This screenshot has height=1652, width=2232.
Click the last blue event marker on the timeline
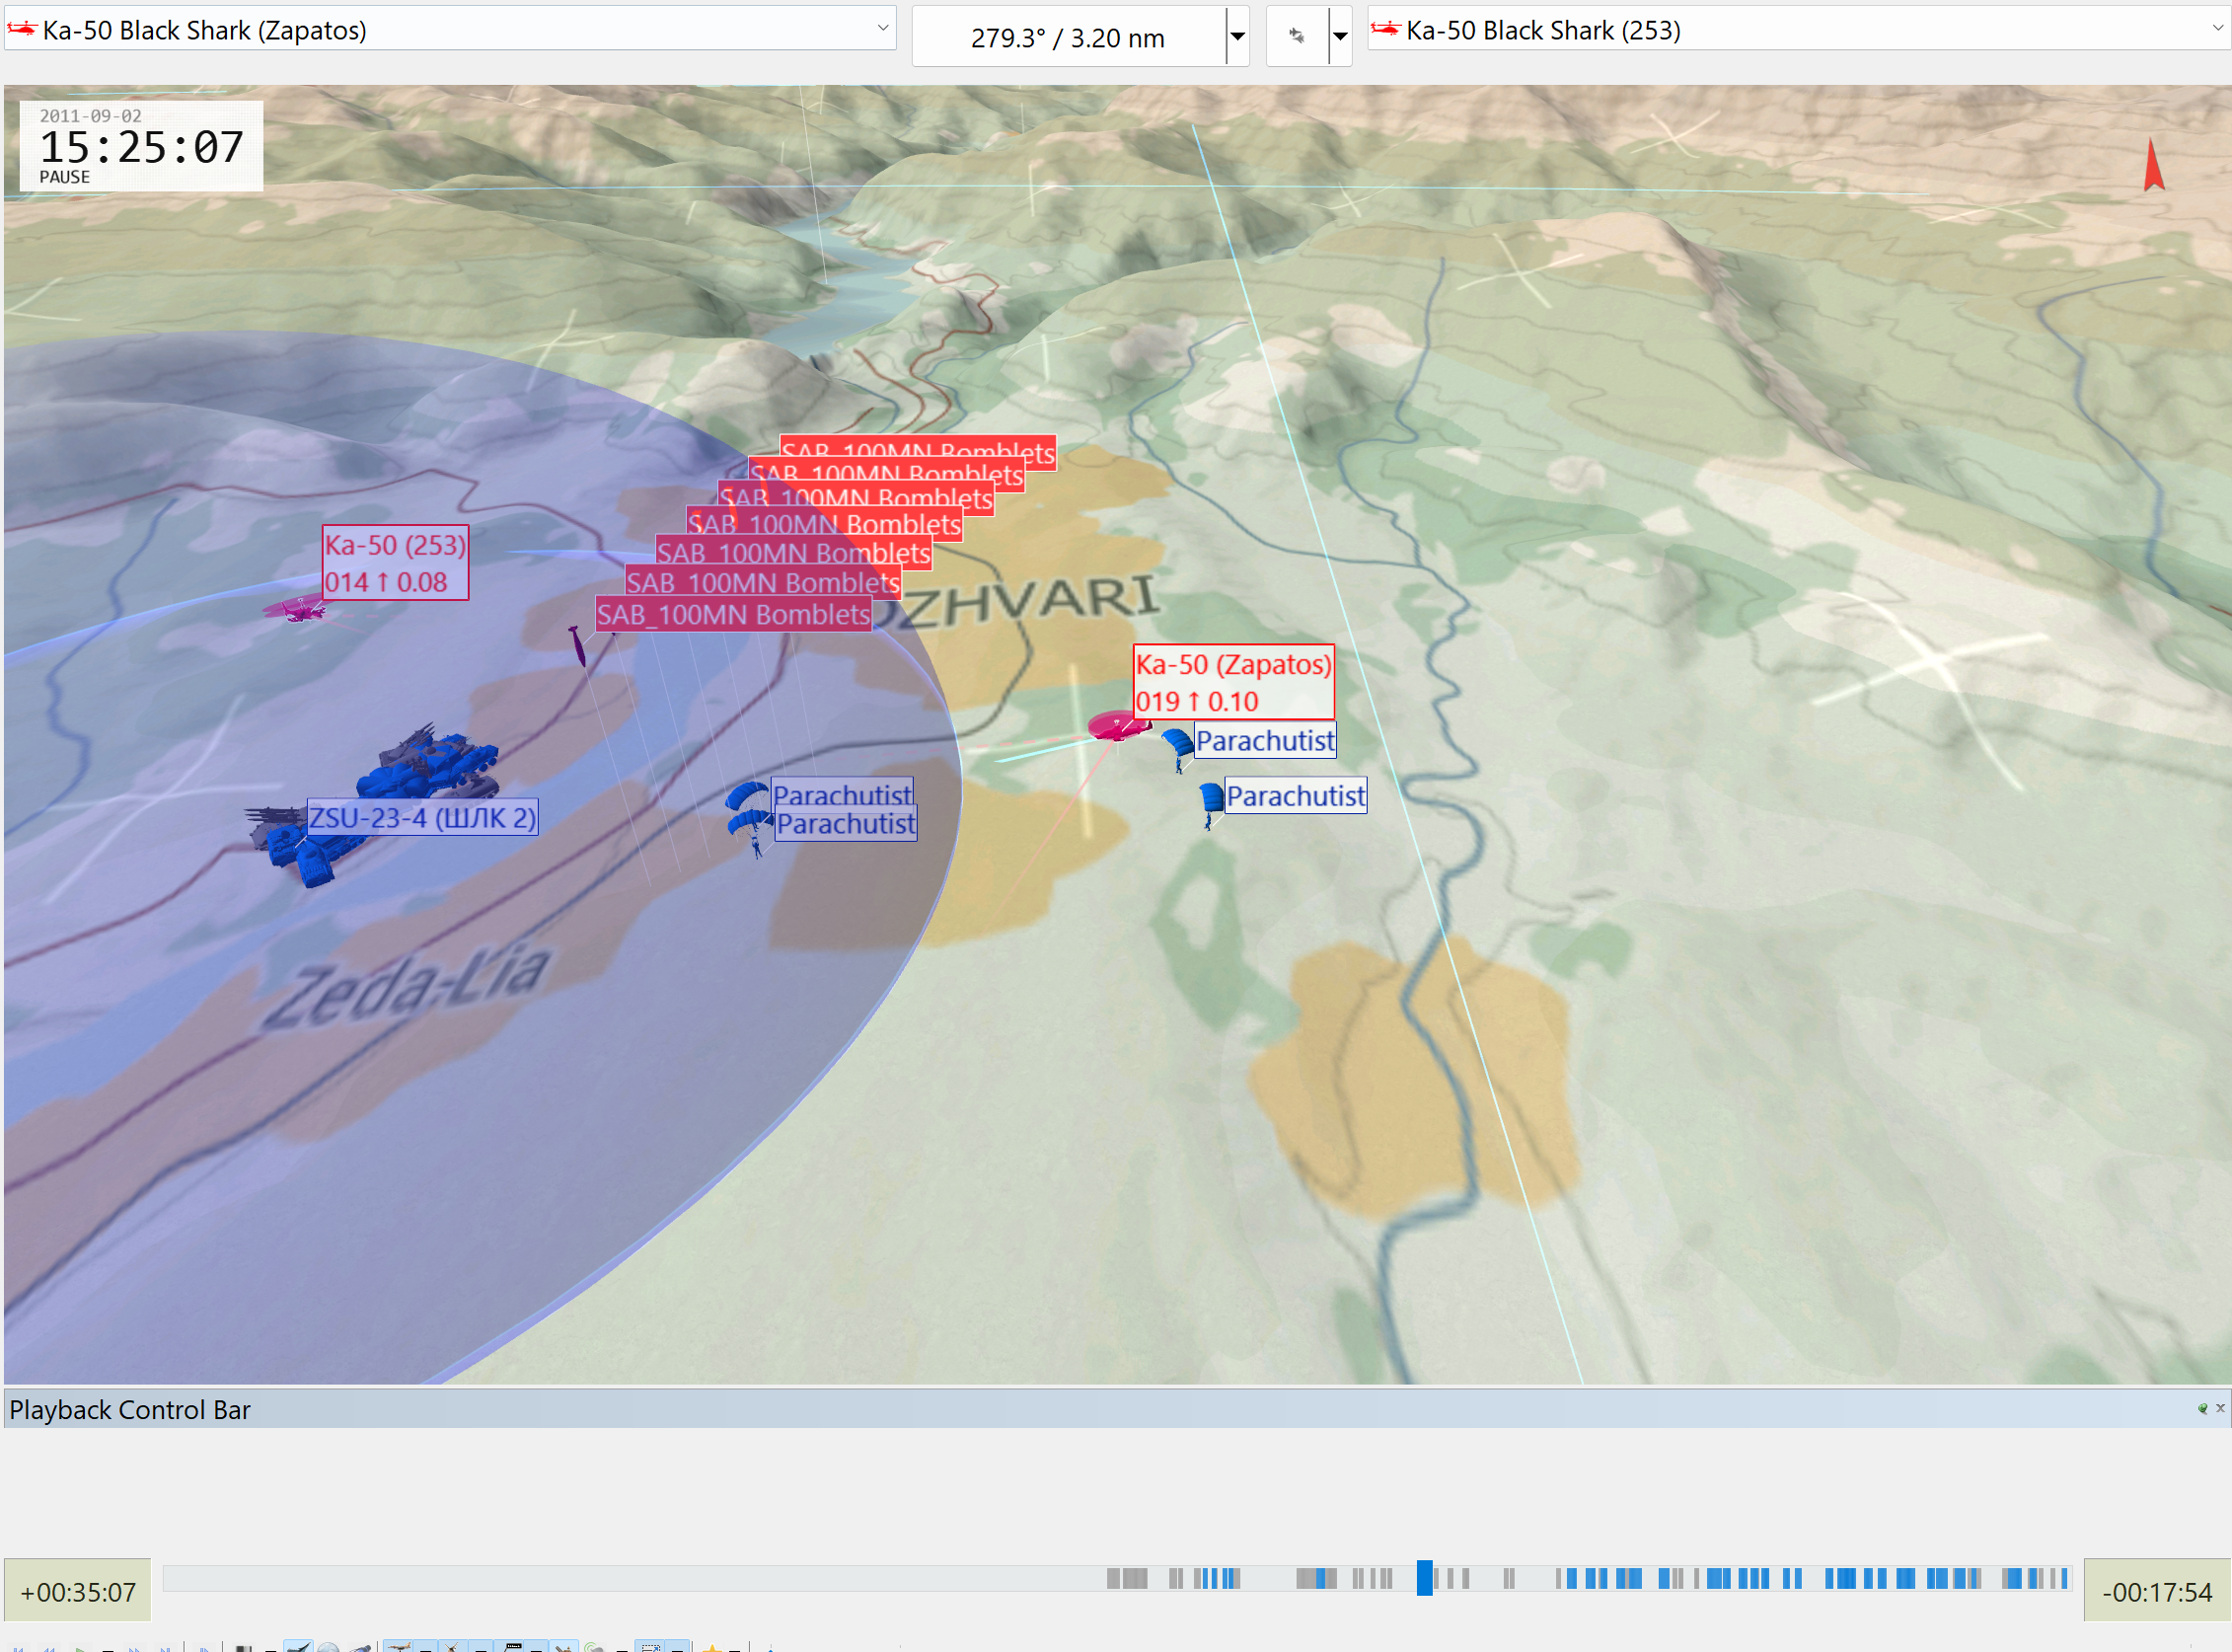pyautogui.click(x=2063, y=1579)
